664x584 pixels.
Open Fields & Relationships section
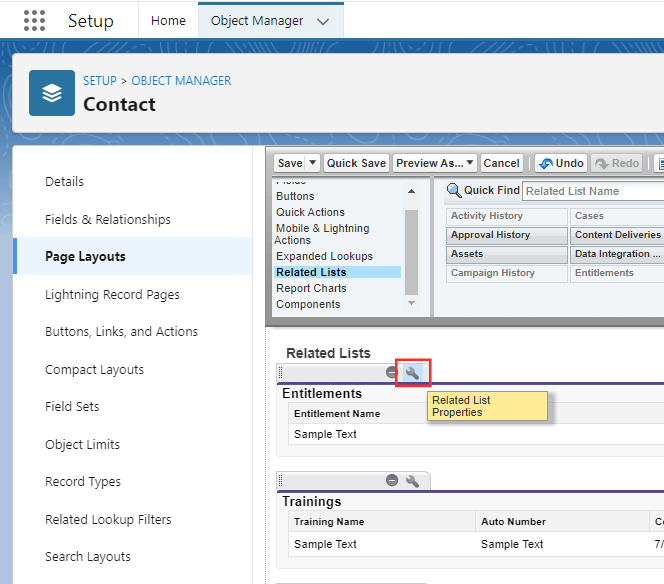108,219
